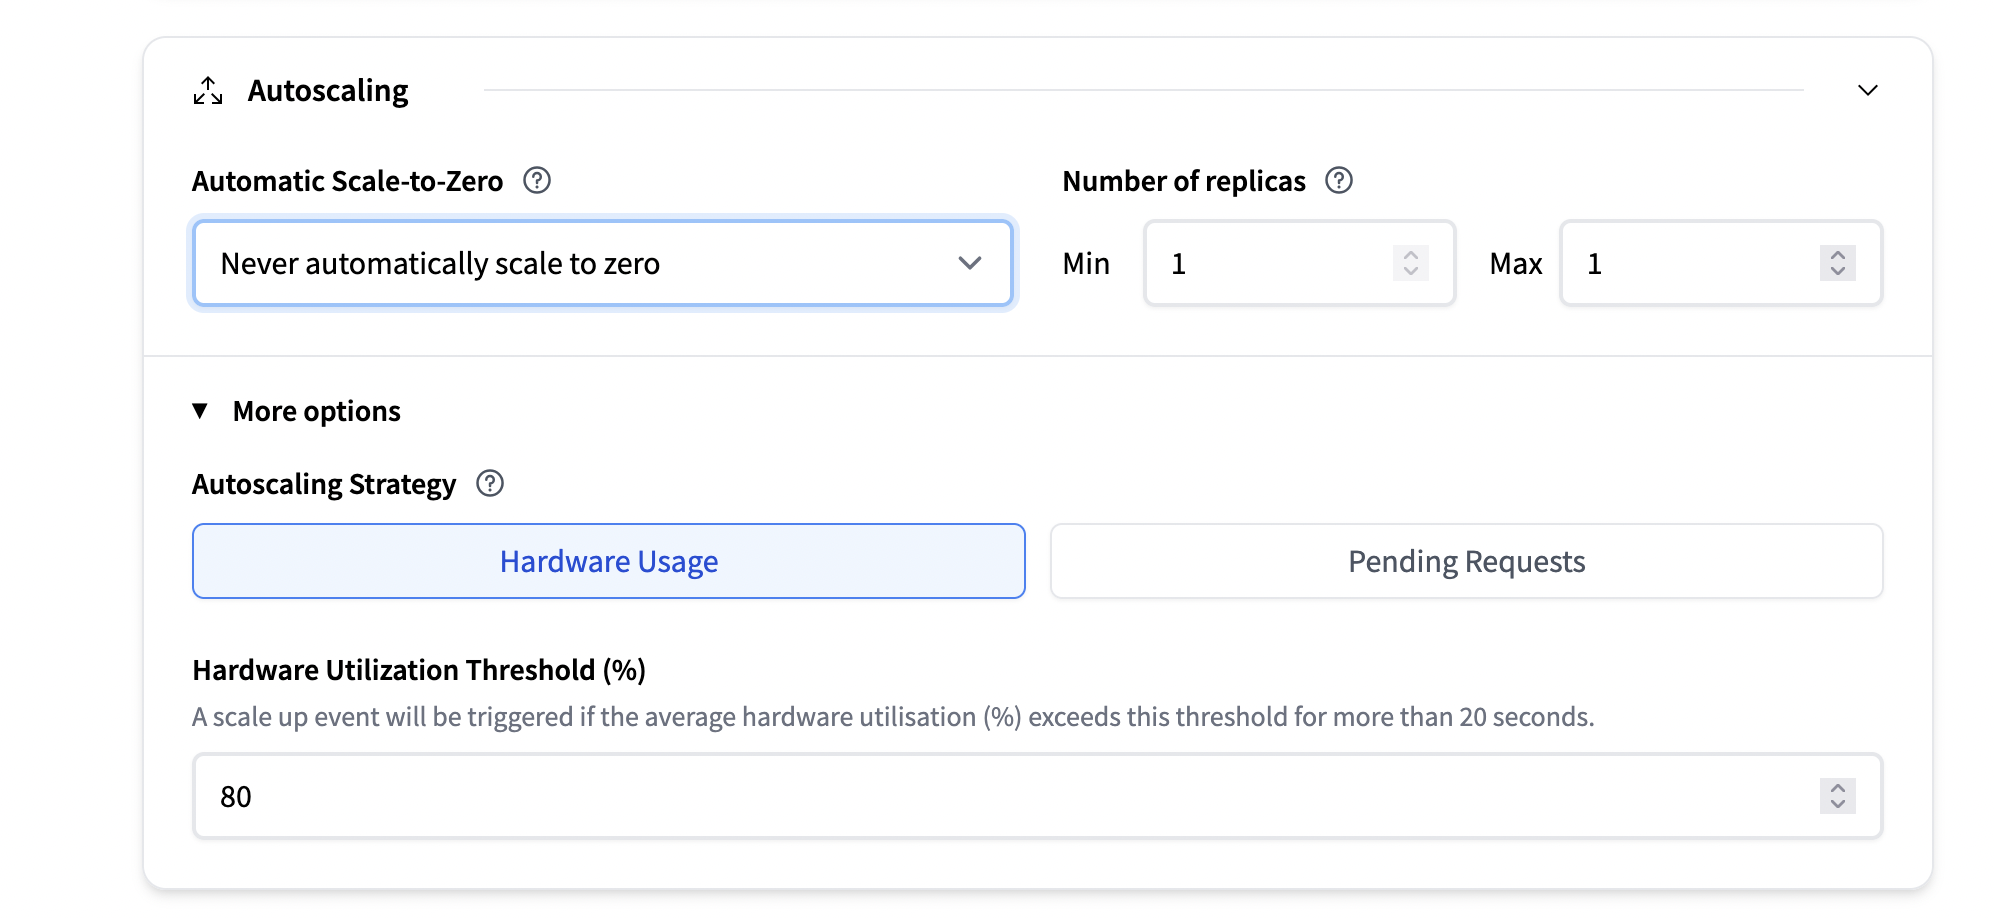Select Pending Requests strategy
1994x918 pixels.
(1466, 562)
